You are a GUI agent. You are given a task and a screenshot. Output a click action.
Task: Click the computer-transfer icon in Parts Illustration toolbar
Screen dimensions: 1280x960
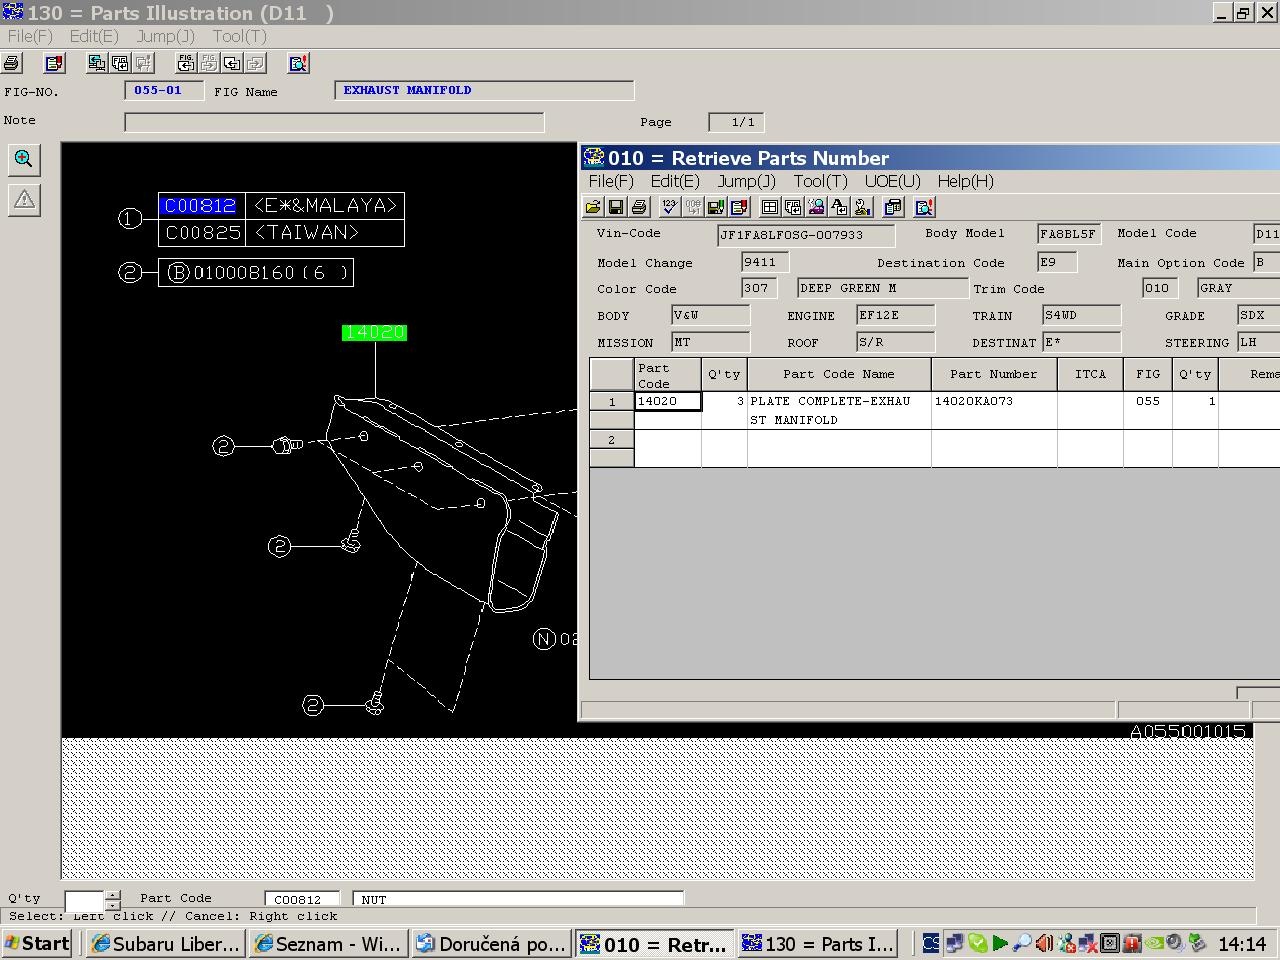97,63
